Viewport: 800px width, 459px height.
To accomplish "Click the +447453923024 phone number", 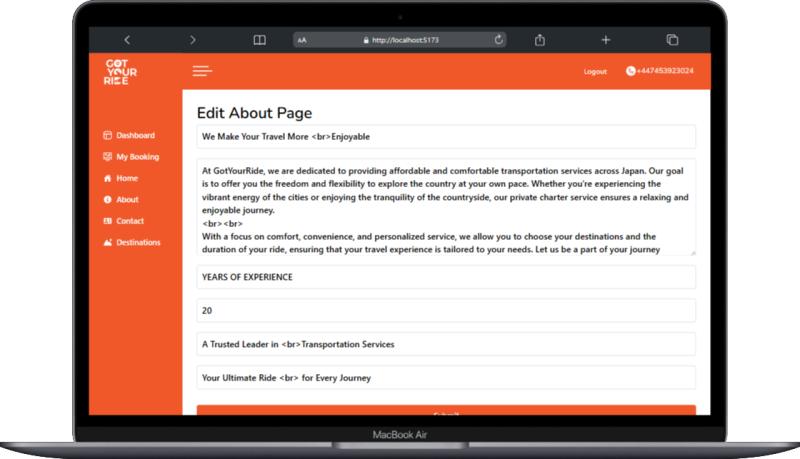I will (665, 71).
